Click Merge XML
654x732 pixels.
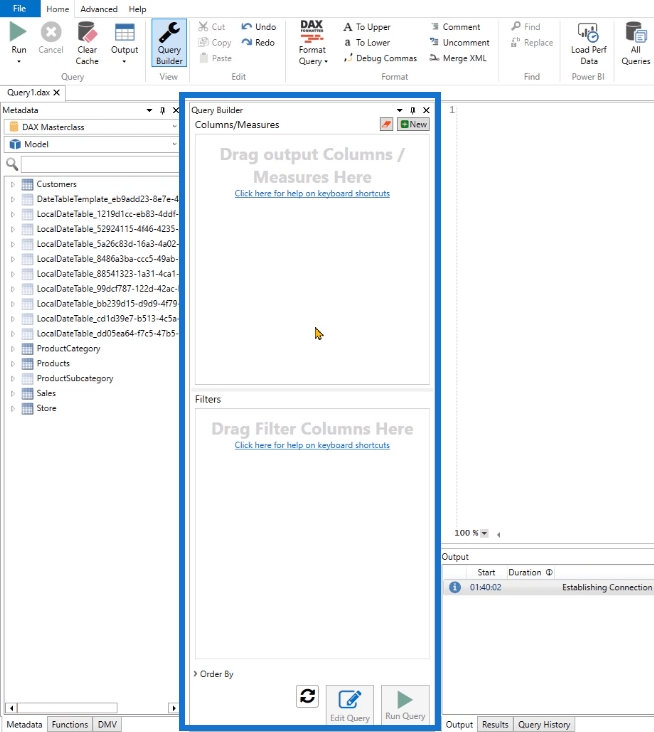click(x=458, y=58)
